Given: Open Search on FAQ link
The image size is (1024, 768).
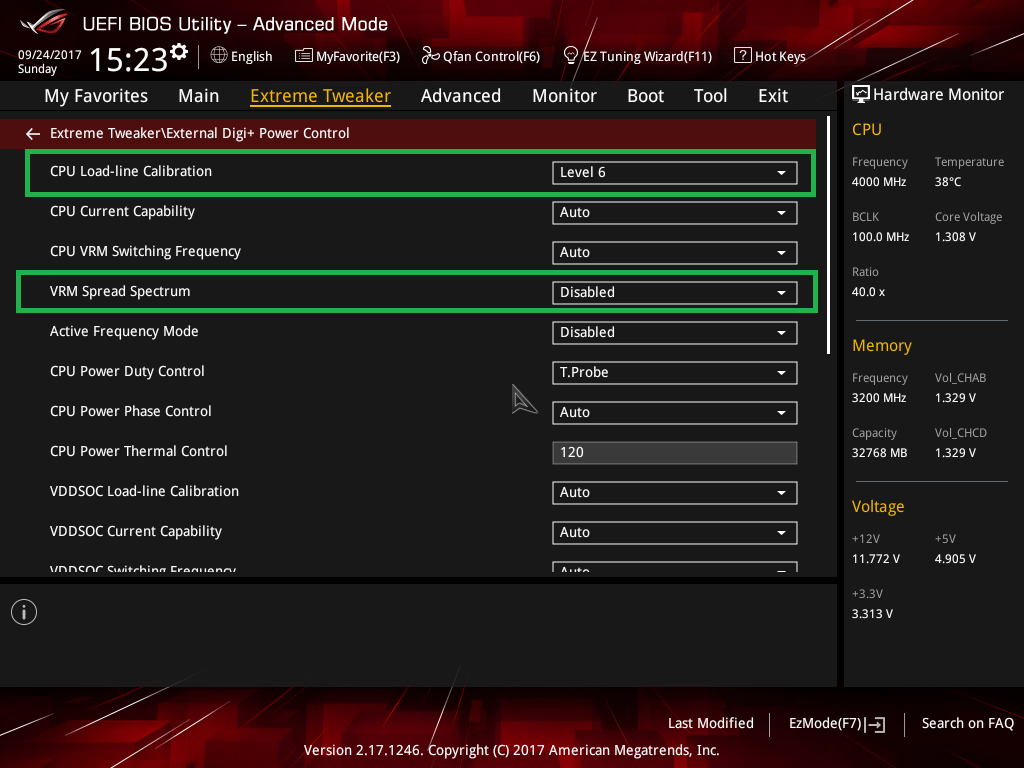Looking at the screenshot, I should tap(968, 723).
